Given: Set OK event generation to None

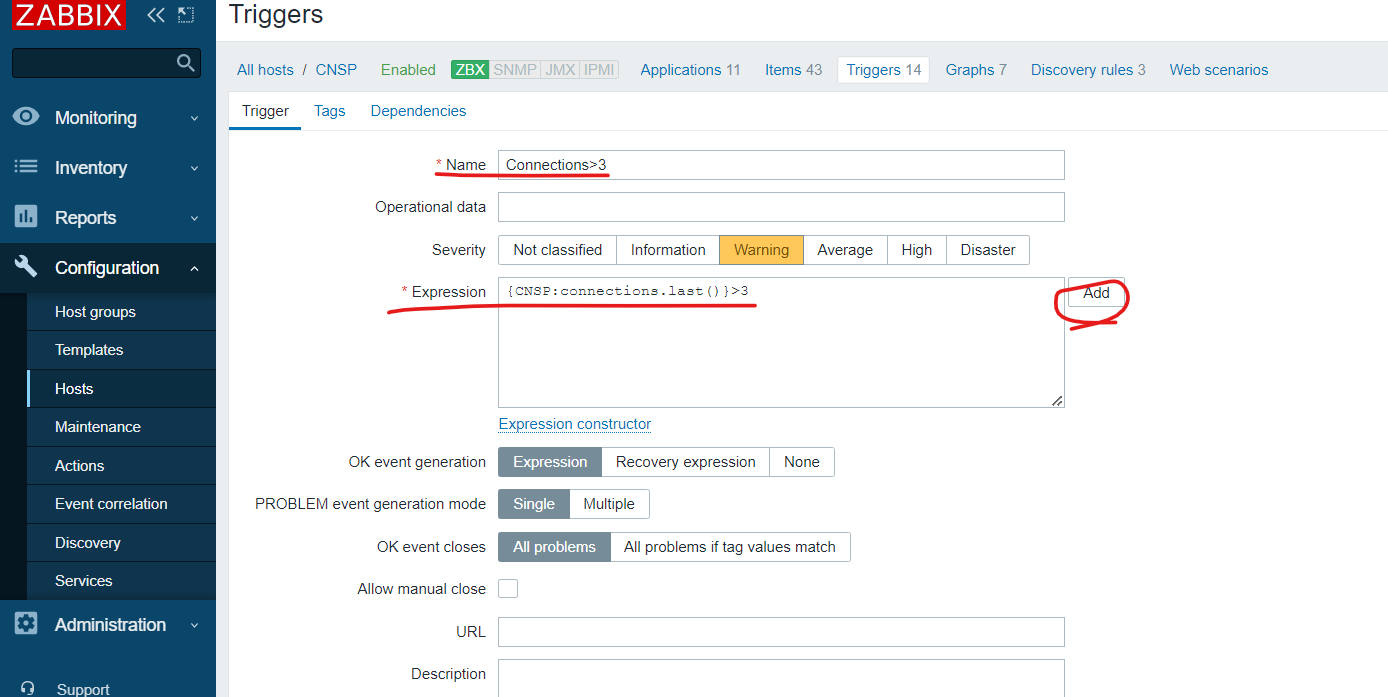Looking at the screenshot, I should [802, 462].
